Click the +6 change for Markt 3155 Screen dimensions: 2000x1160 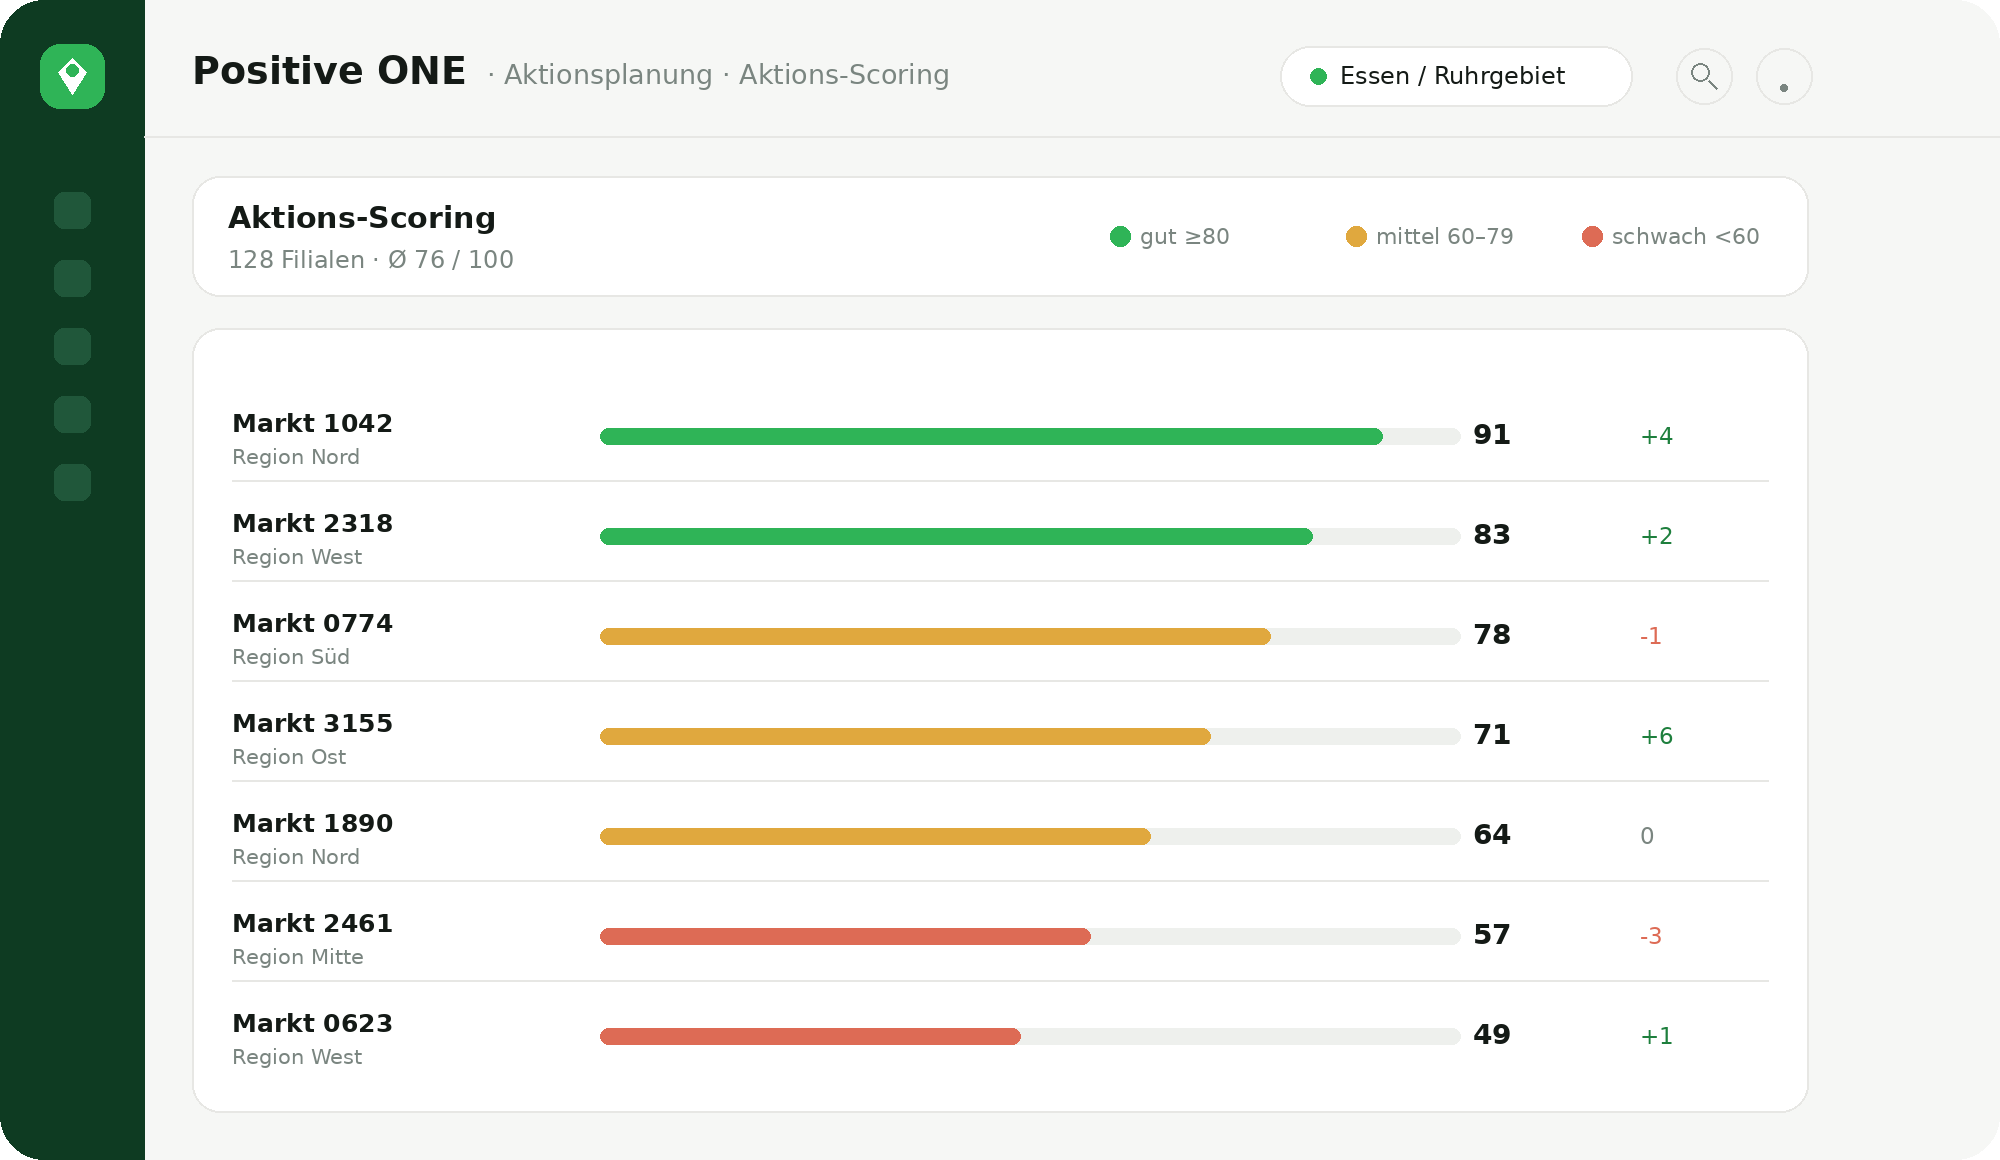pyautogui.click(x=1656, y=736)
